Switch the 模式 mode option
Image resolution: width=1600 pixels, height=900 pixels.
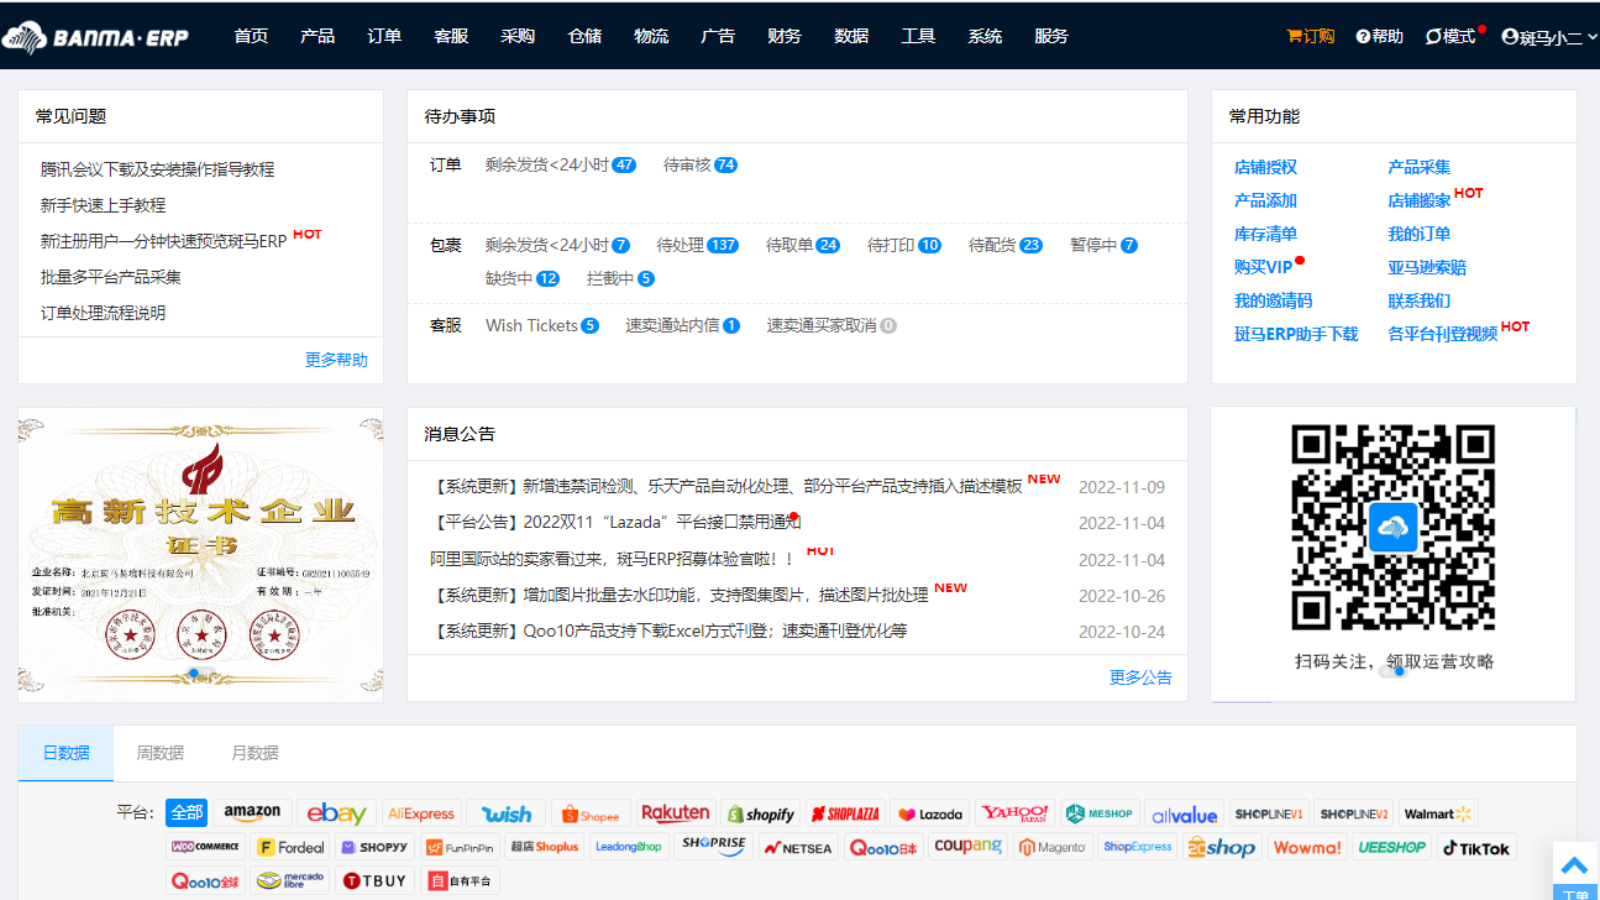(1450, 36)
